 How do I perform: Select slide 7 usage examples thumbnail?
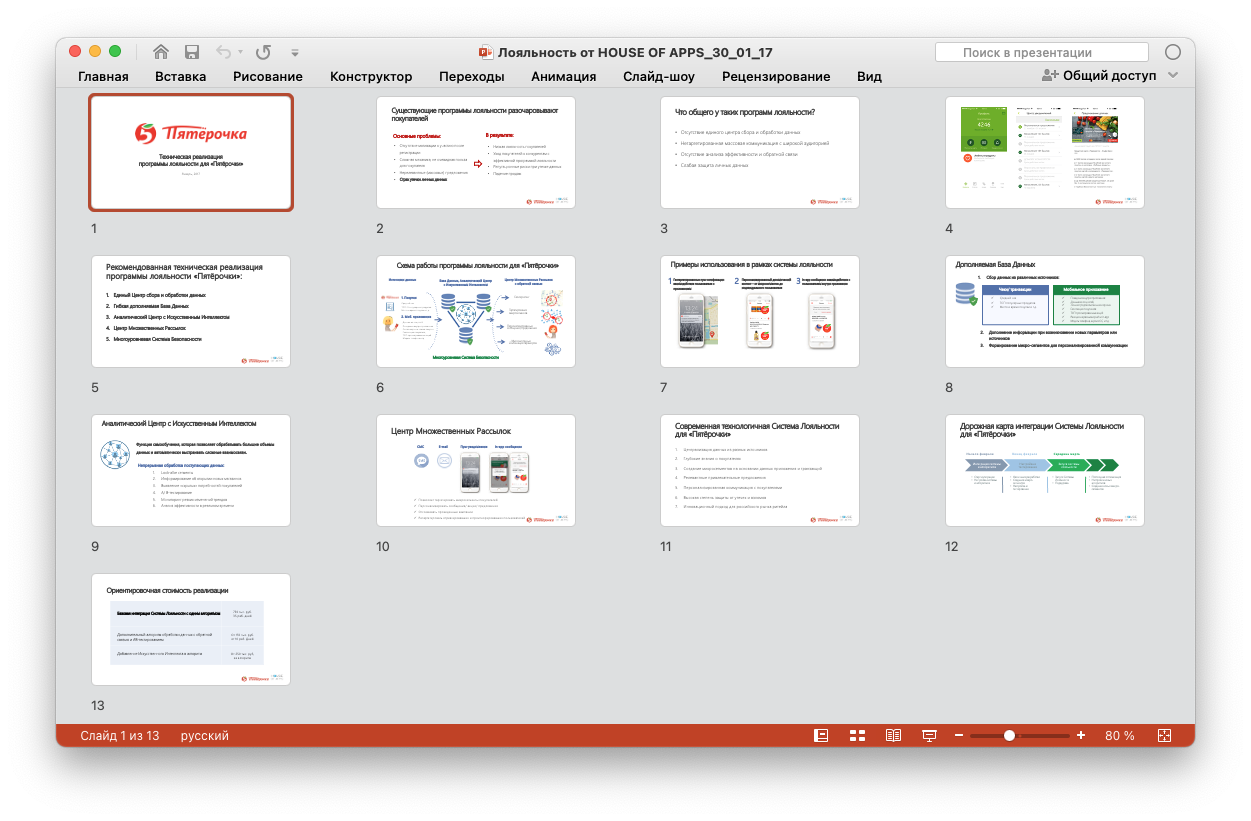(x=760, y=311)
